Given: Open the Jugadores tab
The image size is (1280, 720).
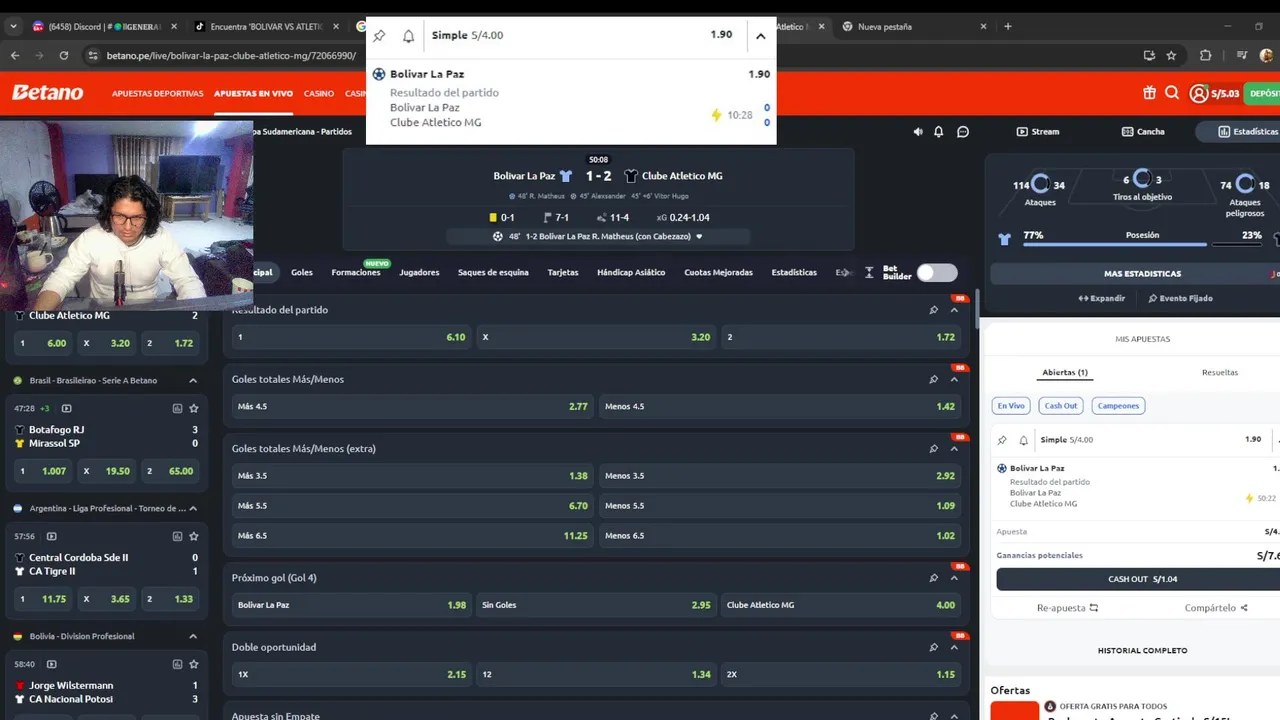Looking at the screenshot, I should coord(419,272).
